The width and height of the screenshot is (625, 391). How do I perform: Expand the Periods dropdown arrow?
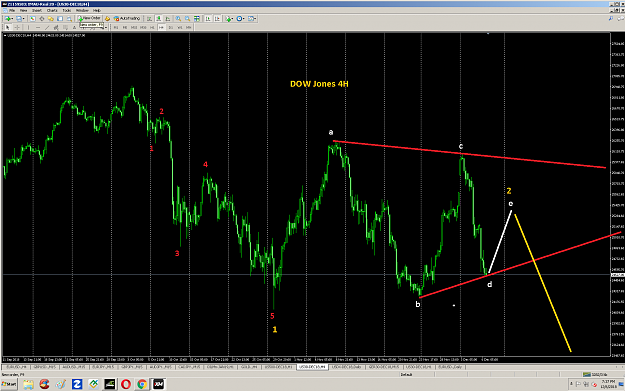[x=244, y=18]
